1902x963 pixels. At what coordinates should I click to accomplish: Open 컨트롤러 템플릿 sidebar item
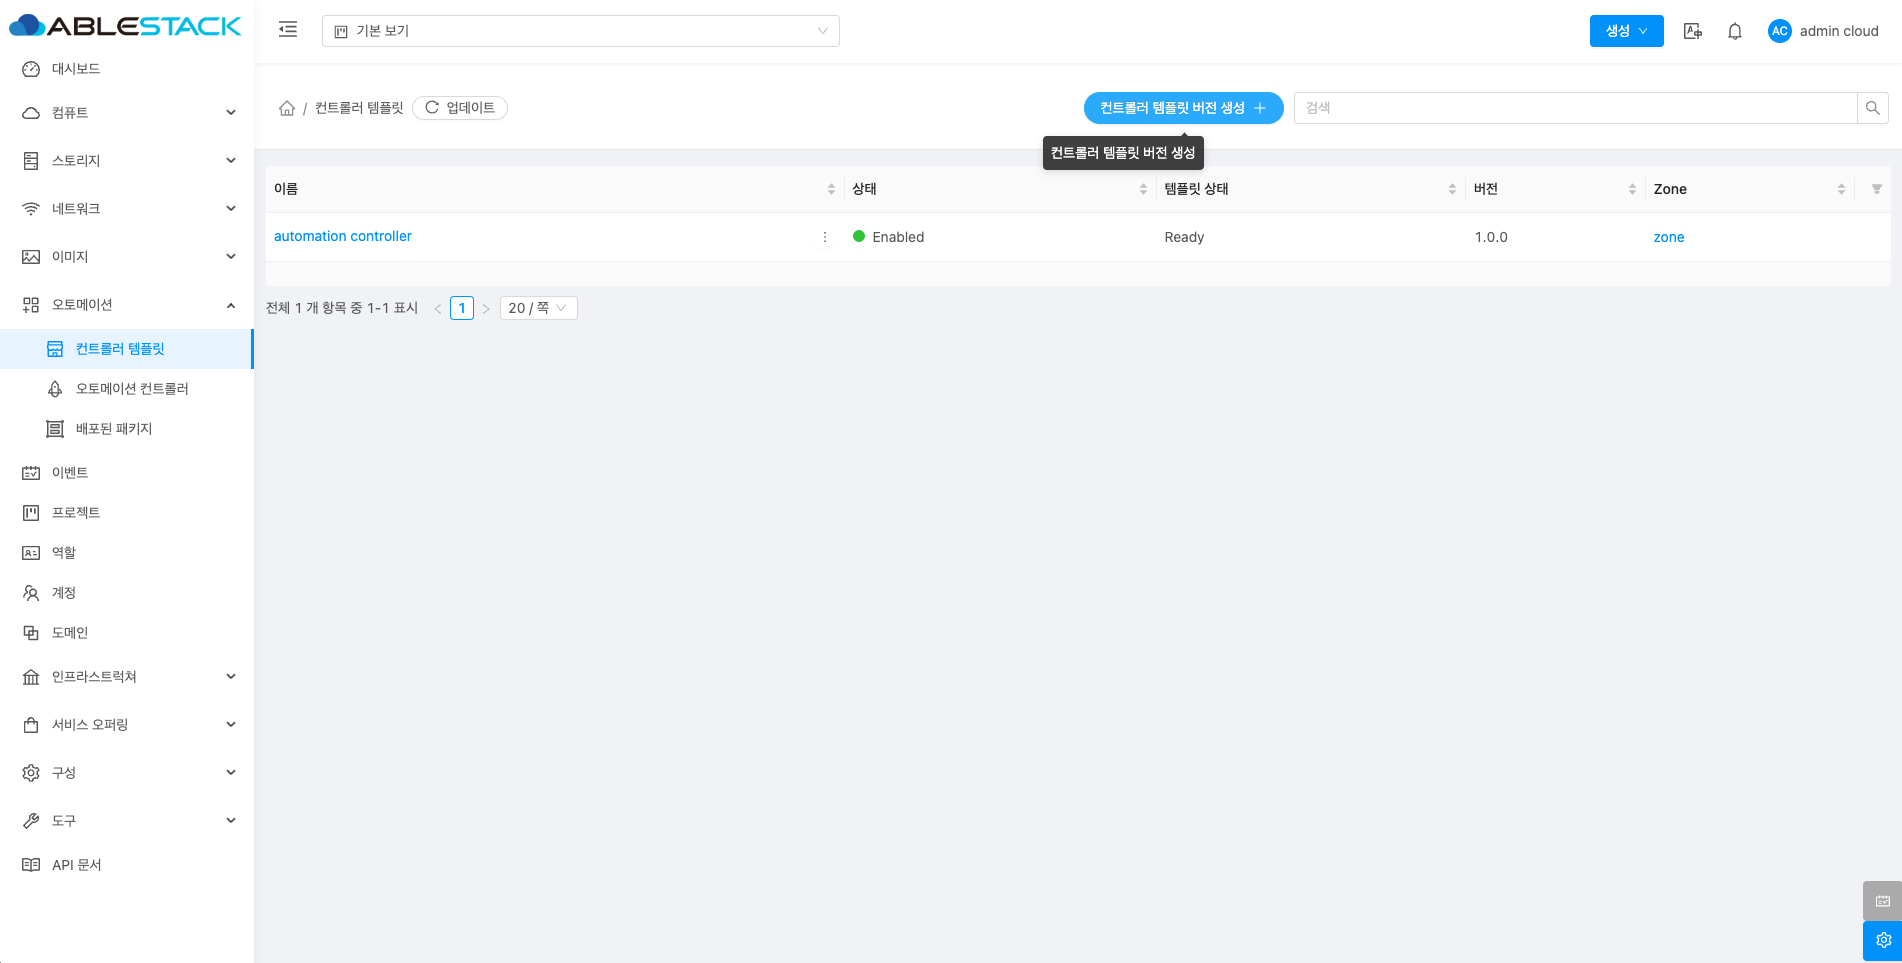126,349
